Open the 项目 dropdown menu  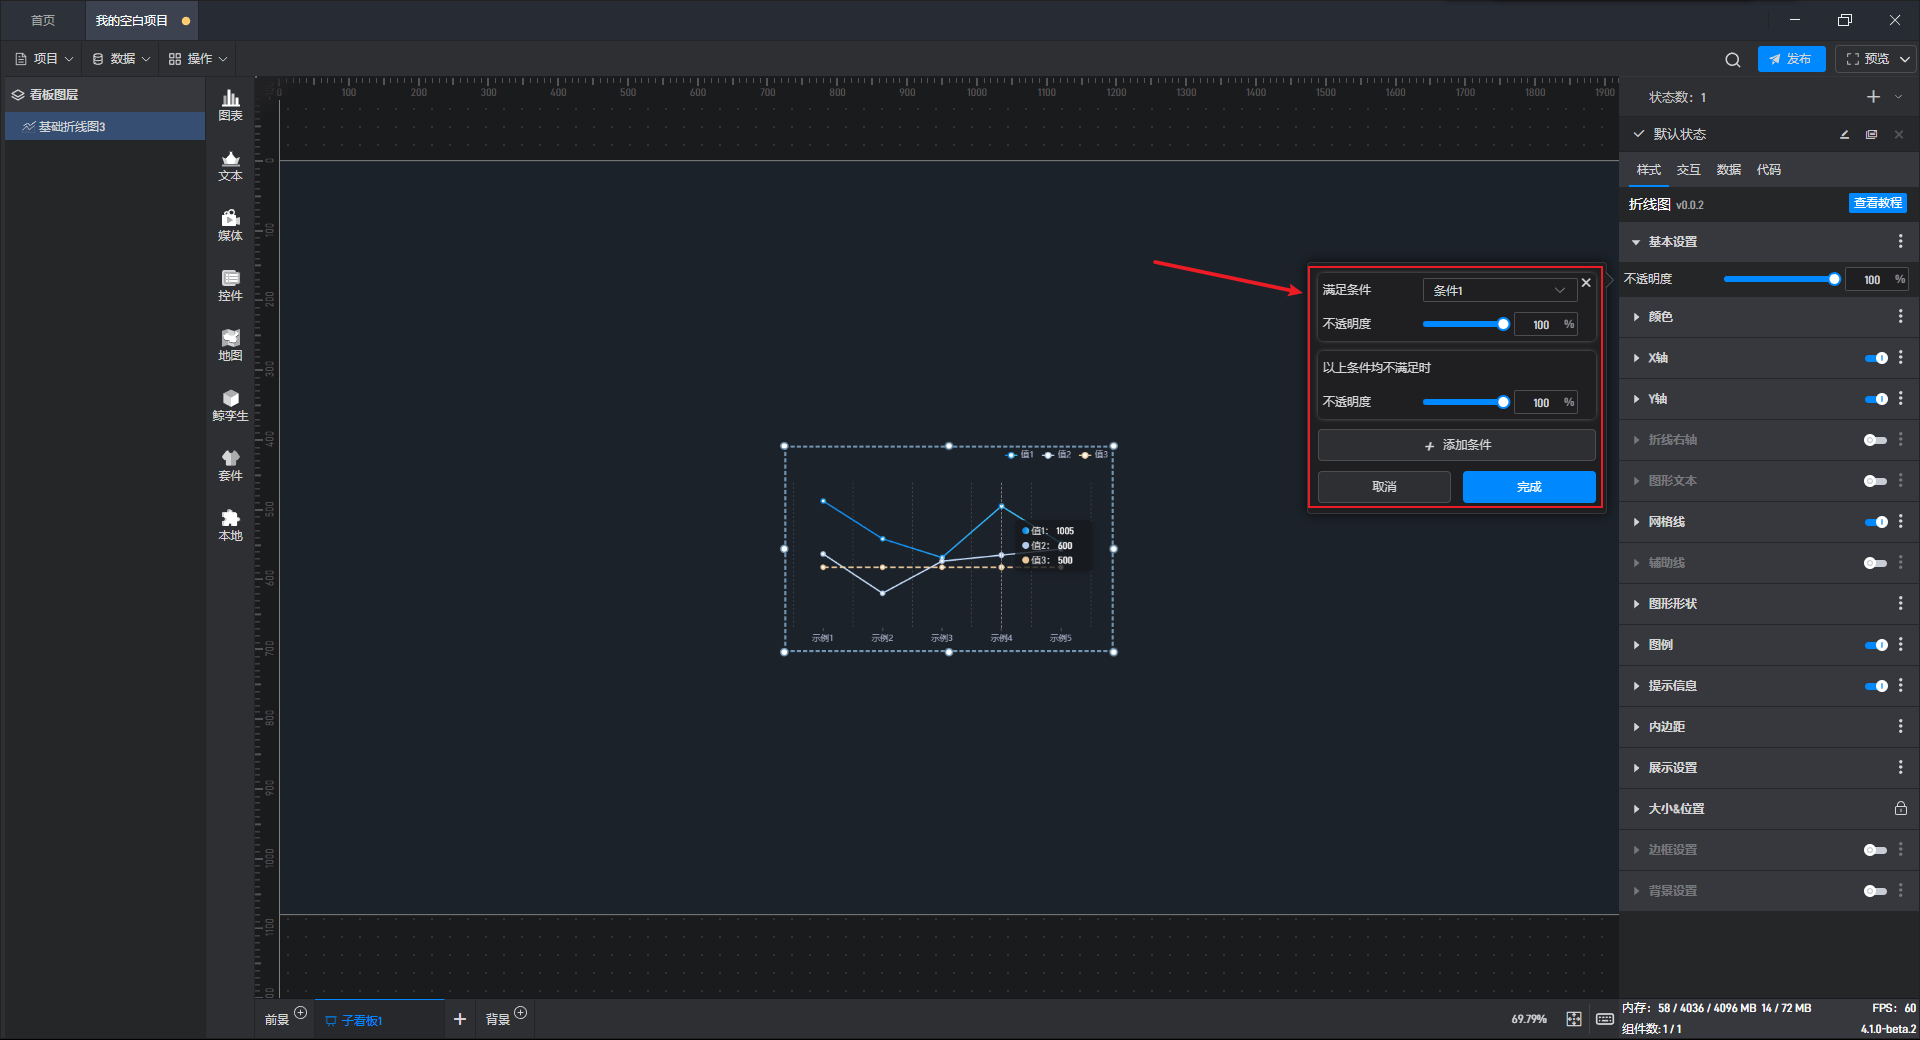[44, 59]
